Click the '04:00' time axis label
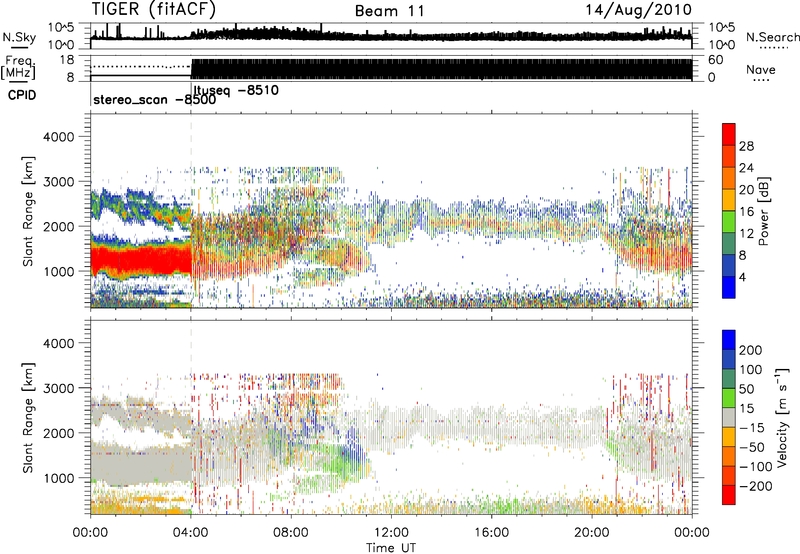 [191, 533]
